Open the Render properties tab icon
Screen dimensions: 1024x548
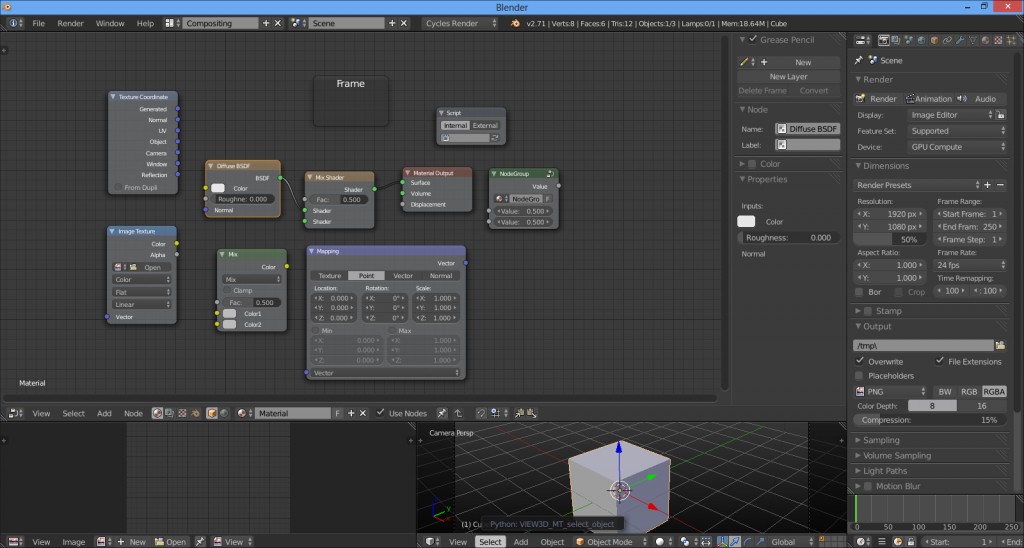coord(883,41)
